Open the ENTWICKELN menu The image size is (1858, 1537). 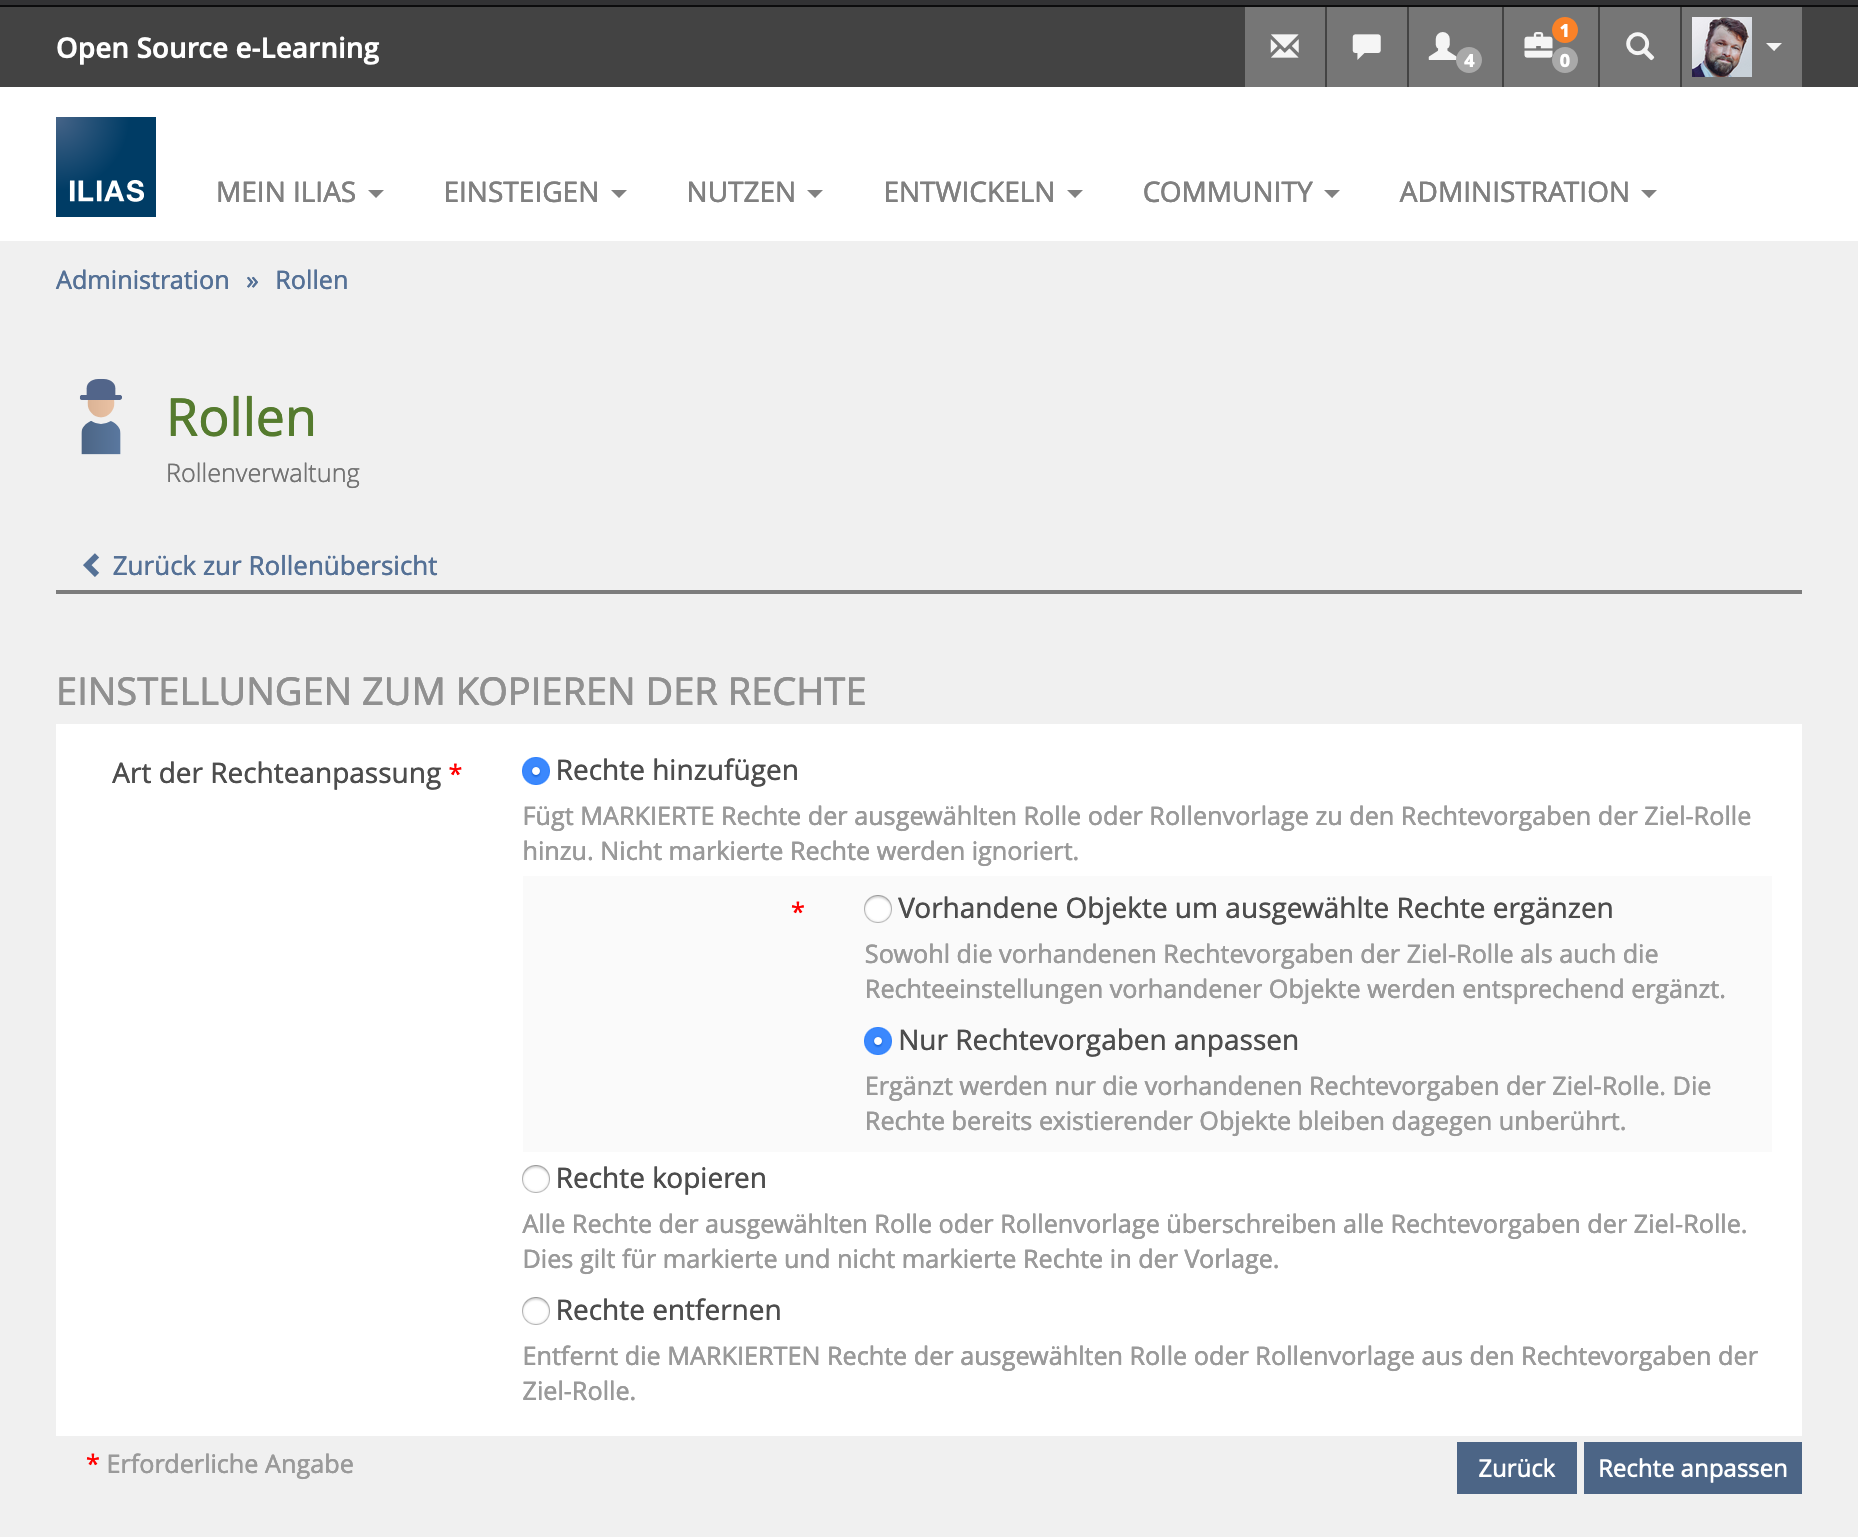pyautogui.click(x=982, y=192)
